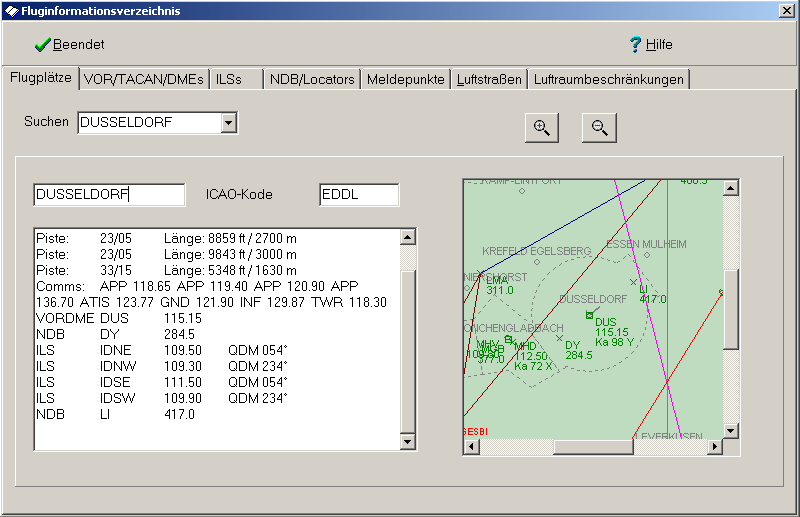This screenshot has height=517, width=800.
Task: Click the zoom in magnifier button
Action: click(x=542, y=128)
